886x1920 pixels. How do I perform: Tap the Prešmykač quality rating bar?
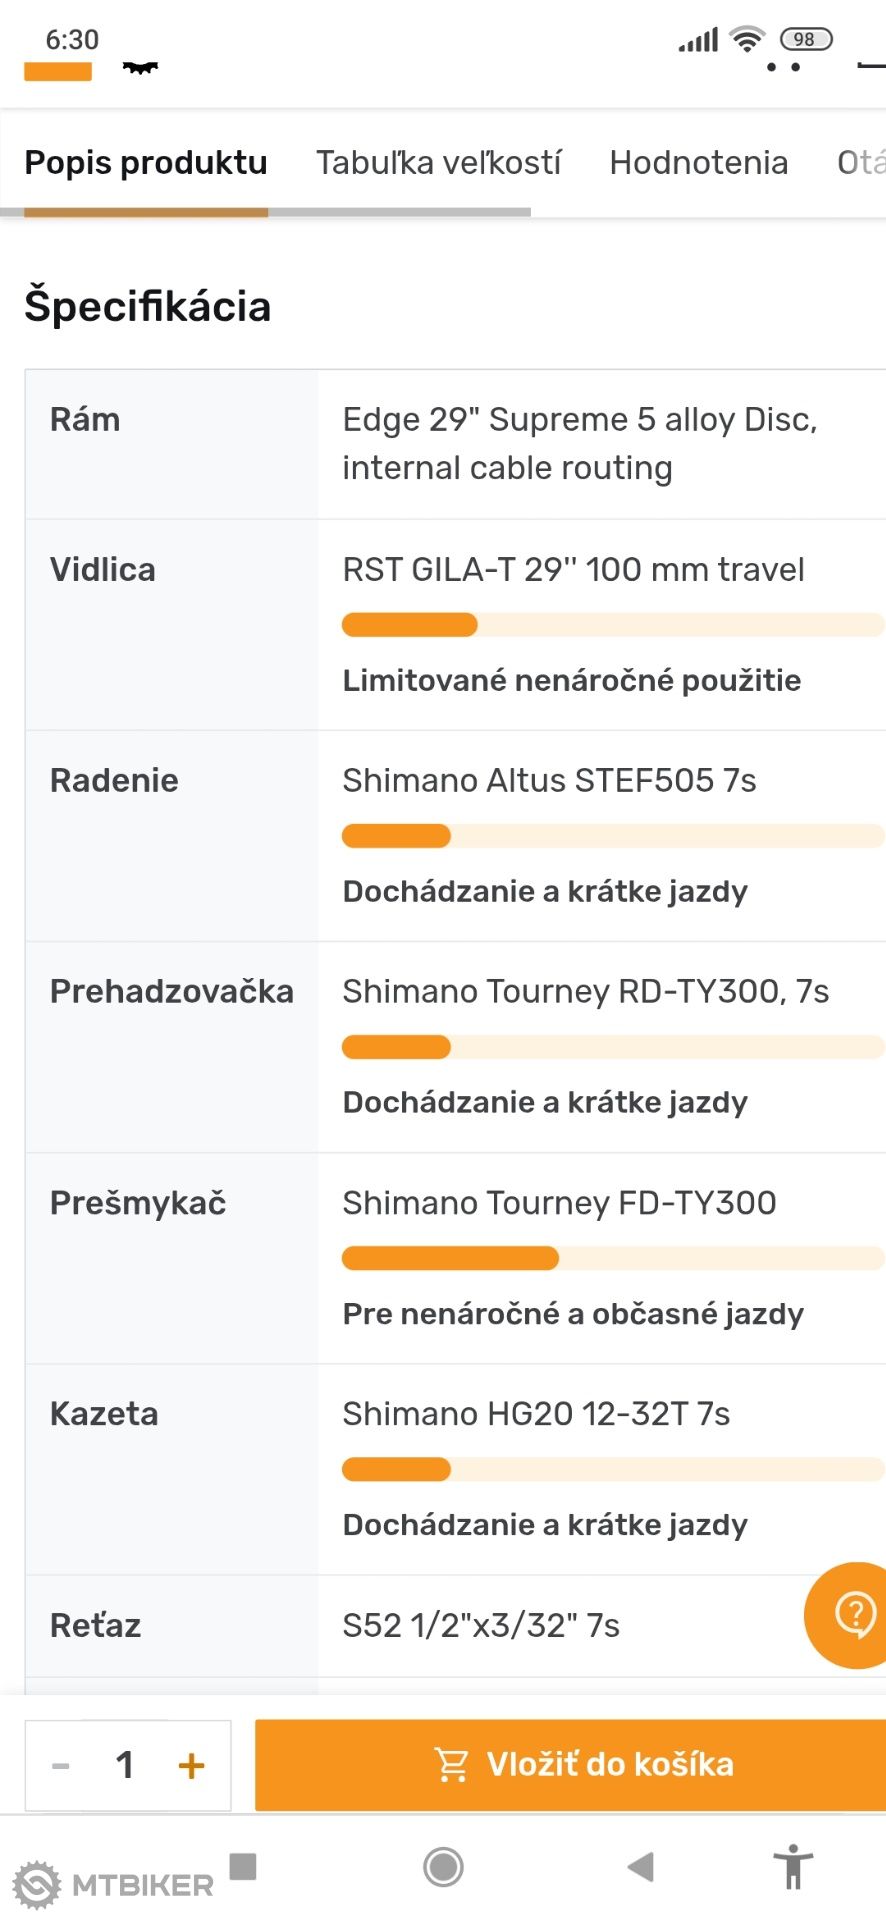click(x=613, y=1258)
